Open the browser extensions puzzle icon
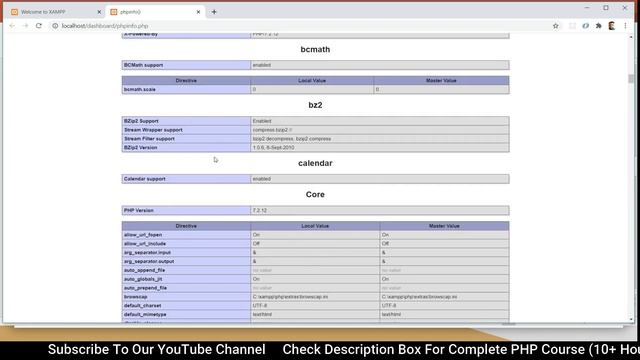 coord(599,26)
